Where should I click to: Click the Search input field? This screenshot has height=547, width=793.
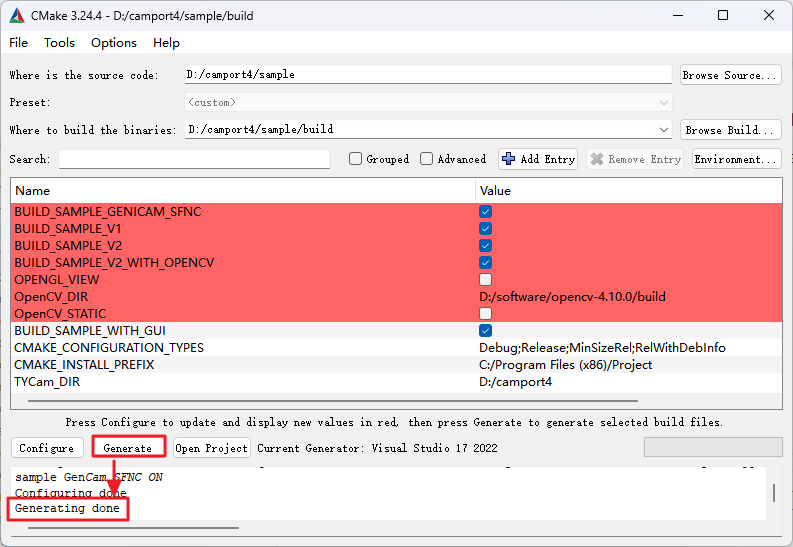coord(194,159)
